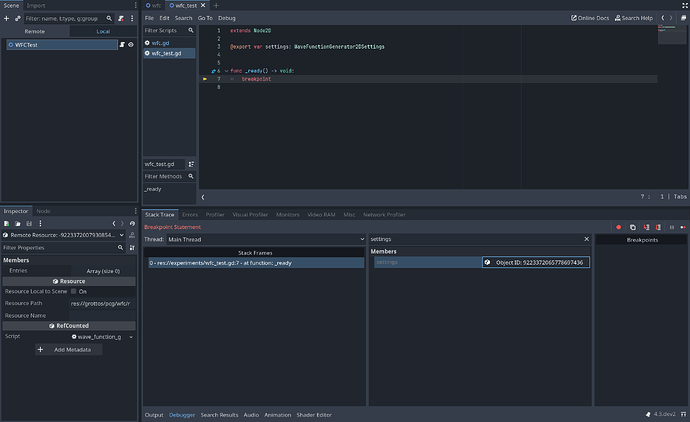The height and width of the screenshot is (422, 690).
Task: Open documentation for the inspected object
Action: tap(132, 235)
